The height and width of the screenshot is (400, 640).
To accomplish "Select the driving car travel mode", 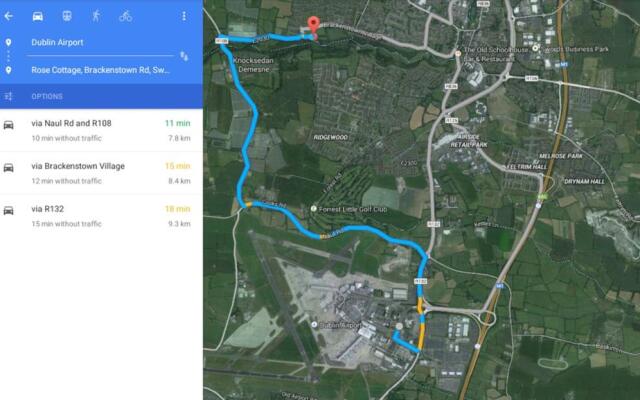I will tap(38, 16).
